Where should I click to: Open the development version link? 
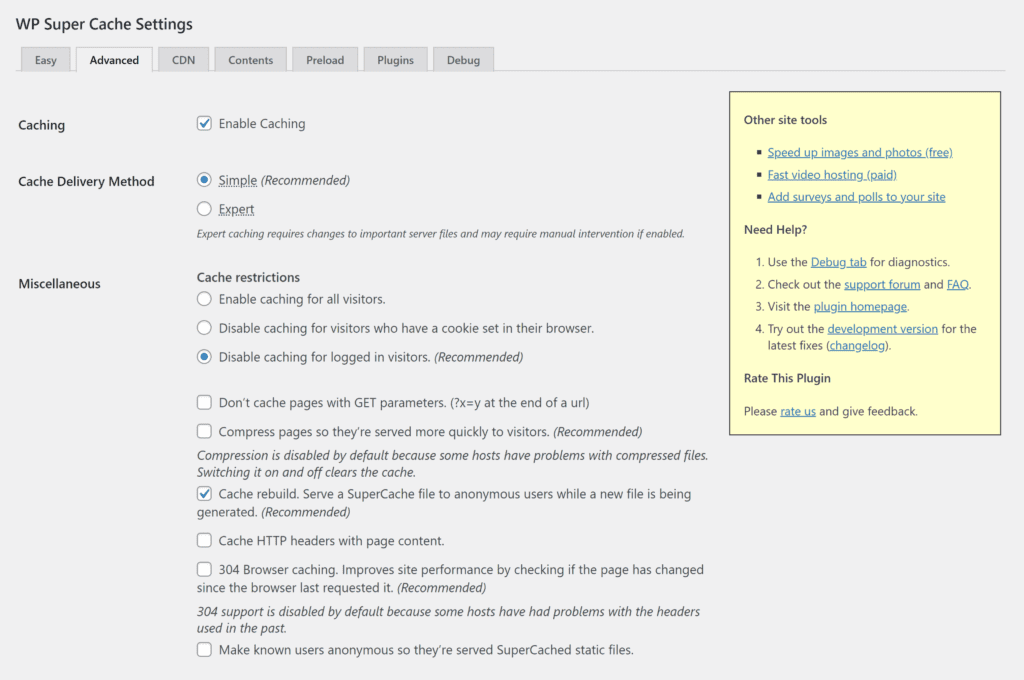[882, 329]
